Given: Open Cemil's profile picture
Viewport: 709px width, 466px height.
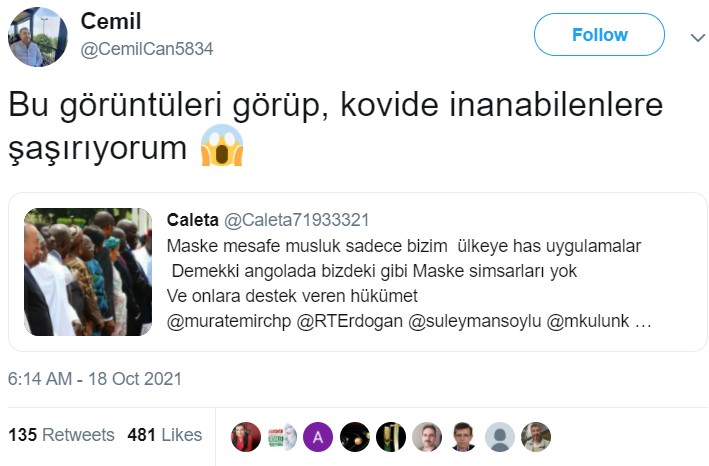Looking at the screenshot, I should 38,37.
